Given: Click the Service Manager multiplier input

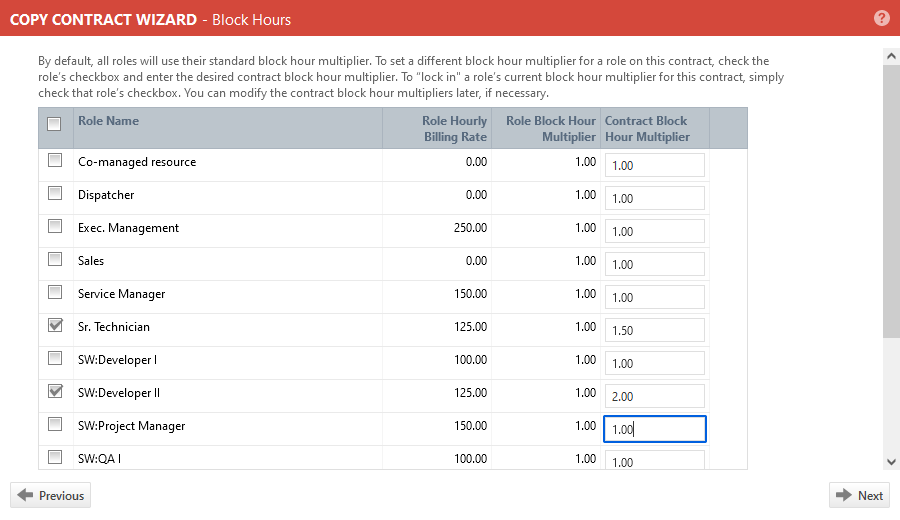Looking at the screenshot, I should click(654, 297).
